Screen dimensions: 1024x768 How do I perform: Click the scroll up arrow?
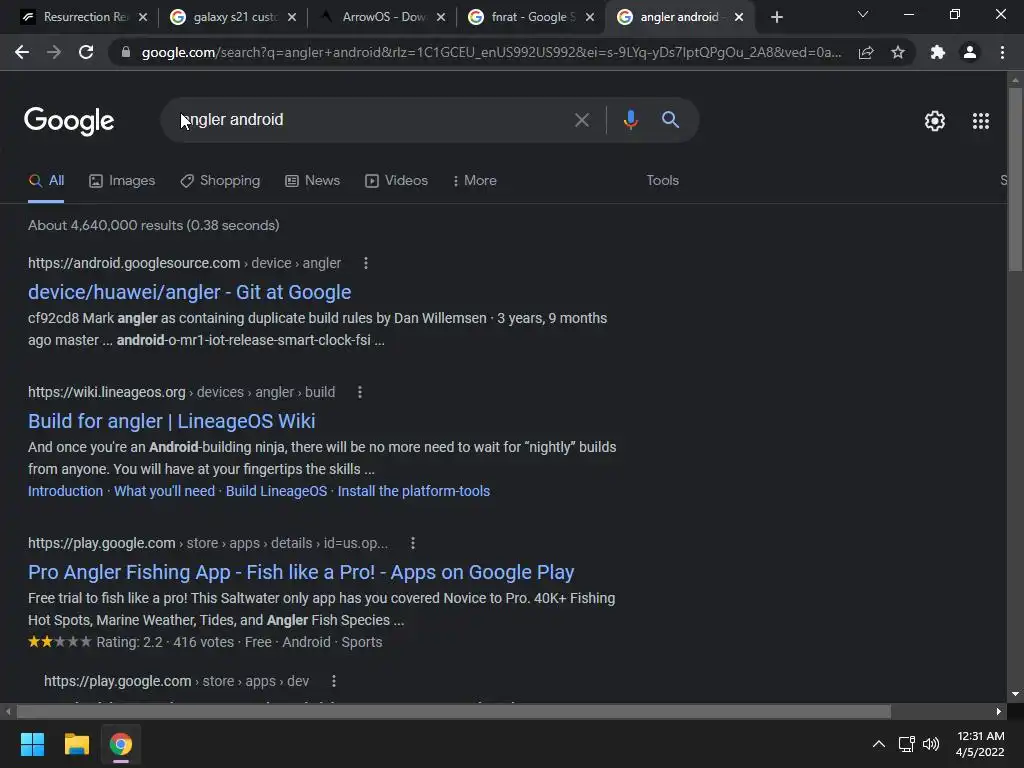click(1015, 80)
